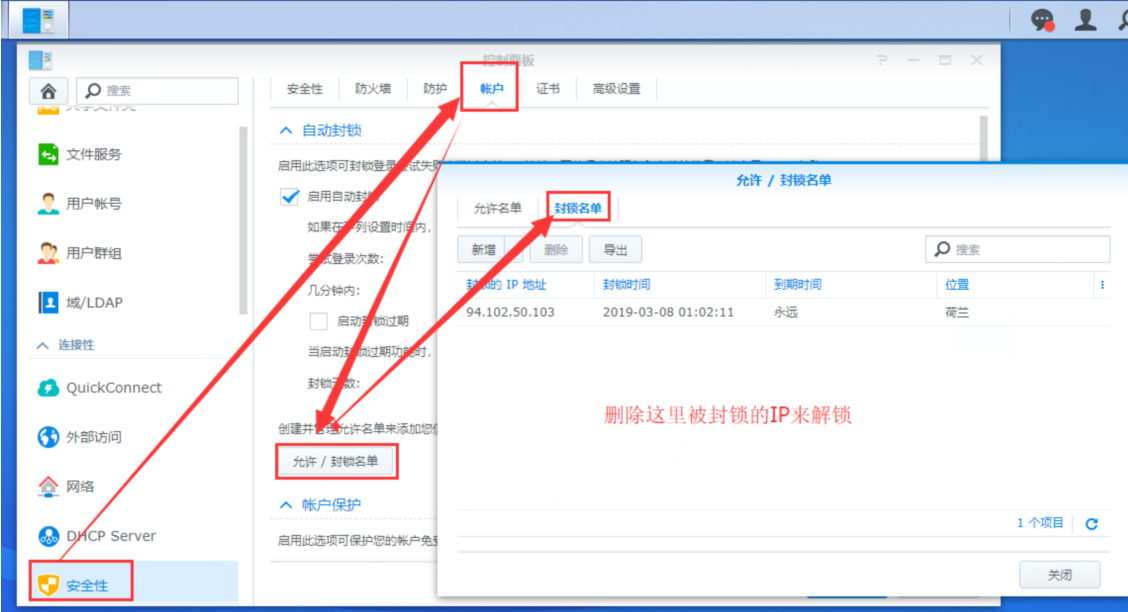Toggle the 启用自动封锁 checkbox
Viewport: 1128px width, 612px height.
[x=290, y=197]
